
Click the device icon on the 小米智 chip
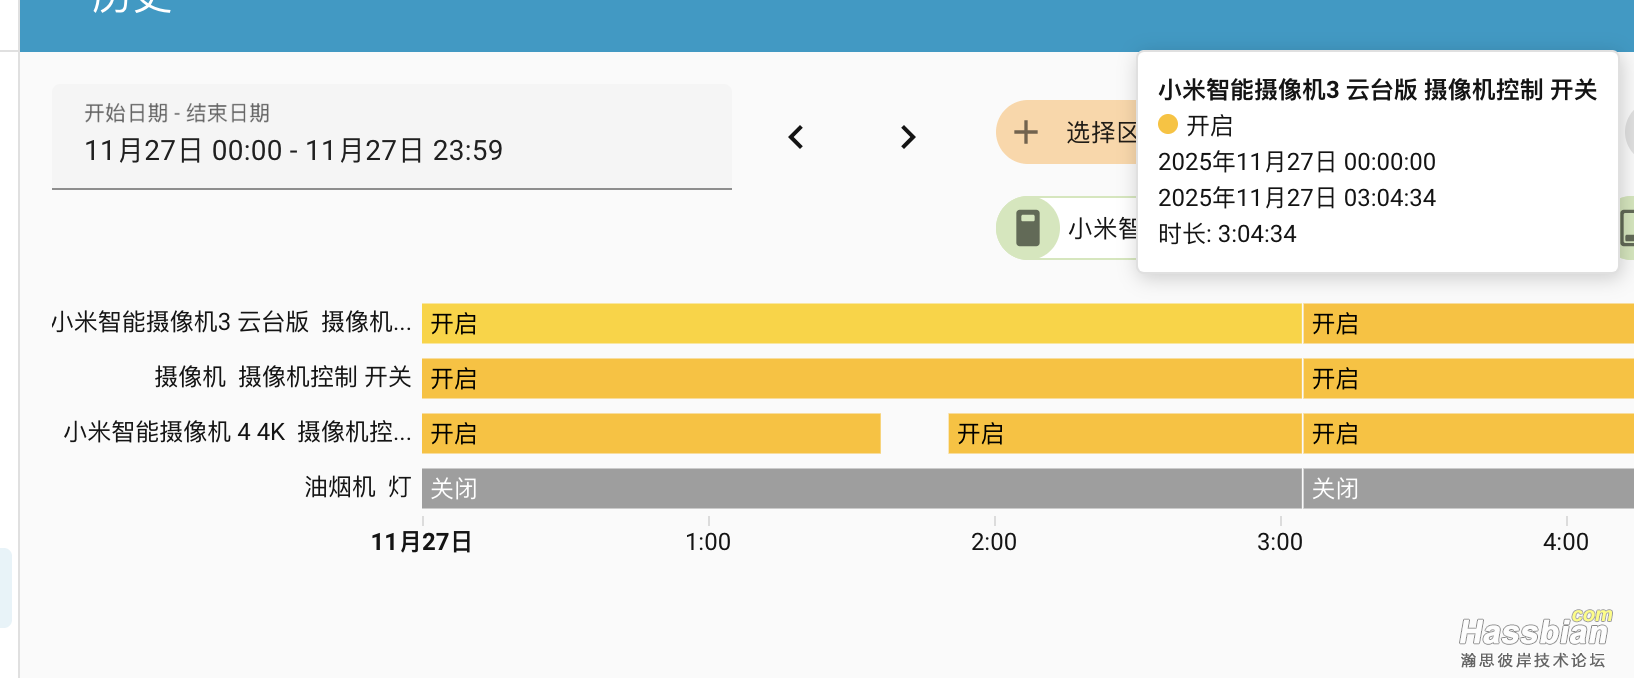click(1028, 228)
